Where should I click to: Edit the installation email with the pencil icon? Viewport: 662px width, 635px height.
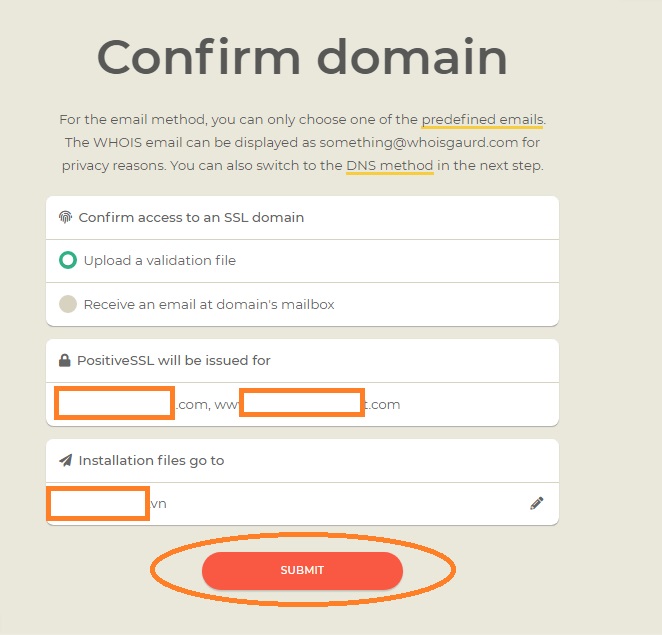click(537, 503)
